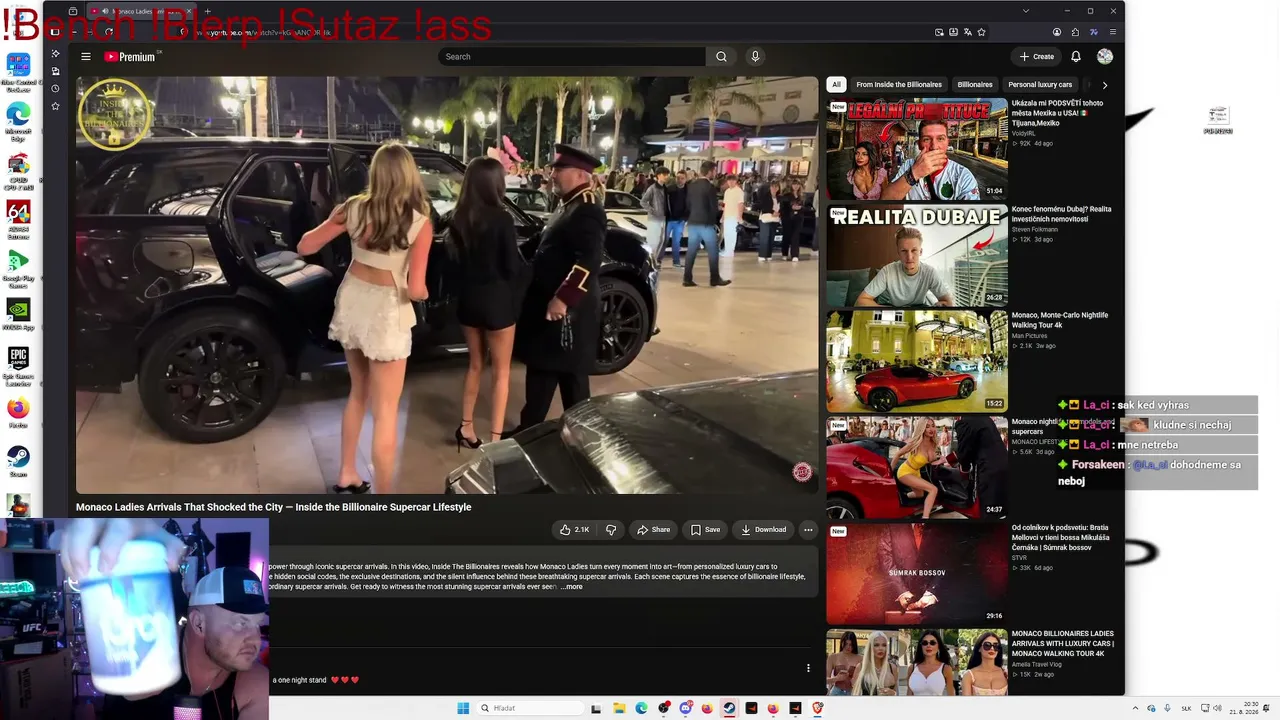Like the Monaco Ladies video

click(x=575, y=530)
